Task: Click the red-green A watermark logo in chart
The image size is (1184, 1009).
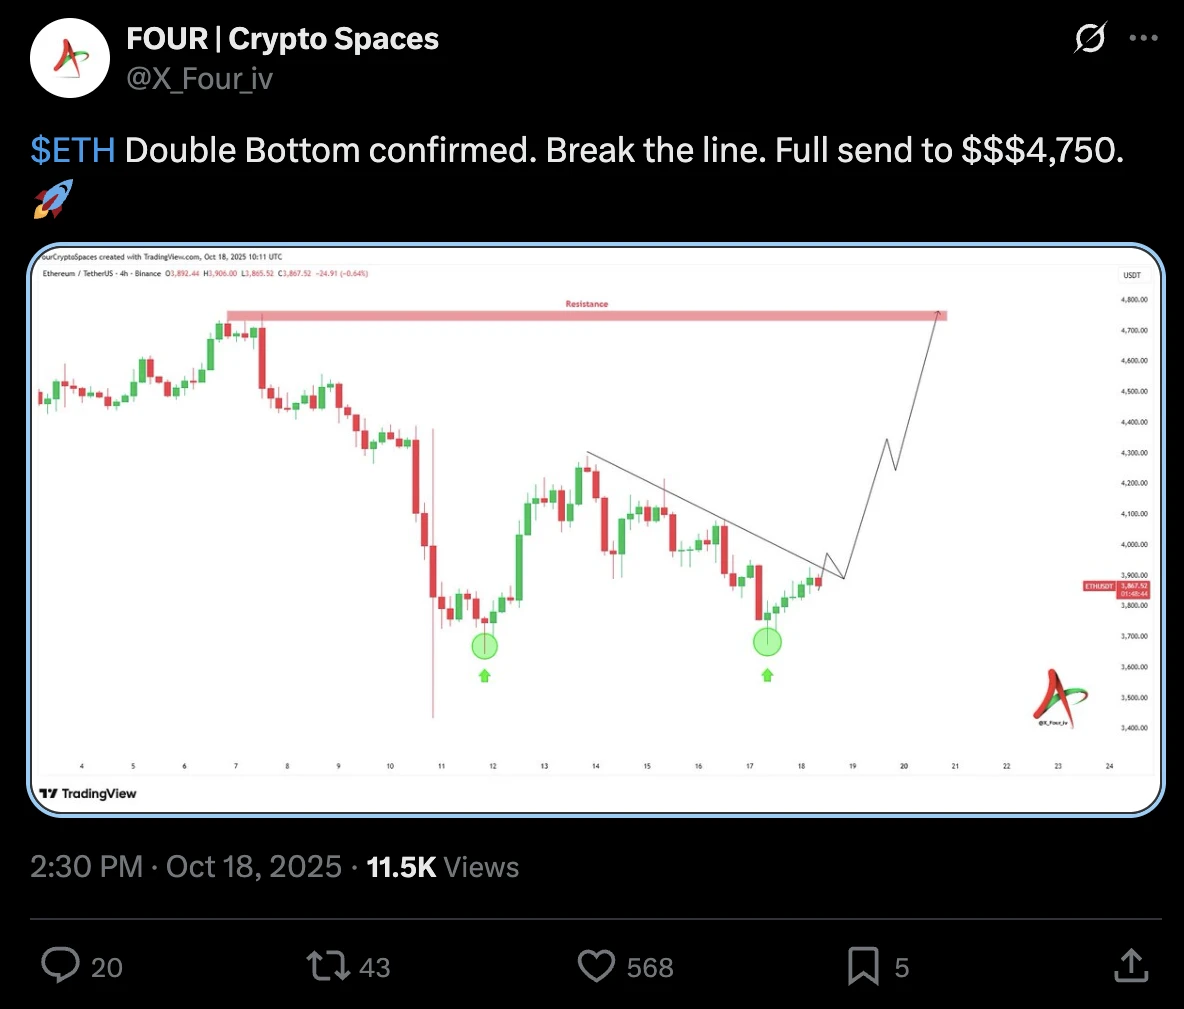Action: coord(1054,697)
